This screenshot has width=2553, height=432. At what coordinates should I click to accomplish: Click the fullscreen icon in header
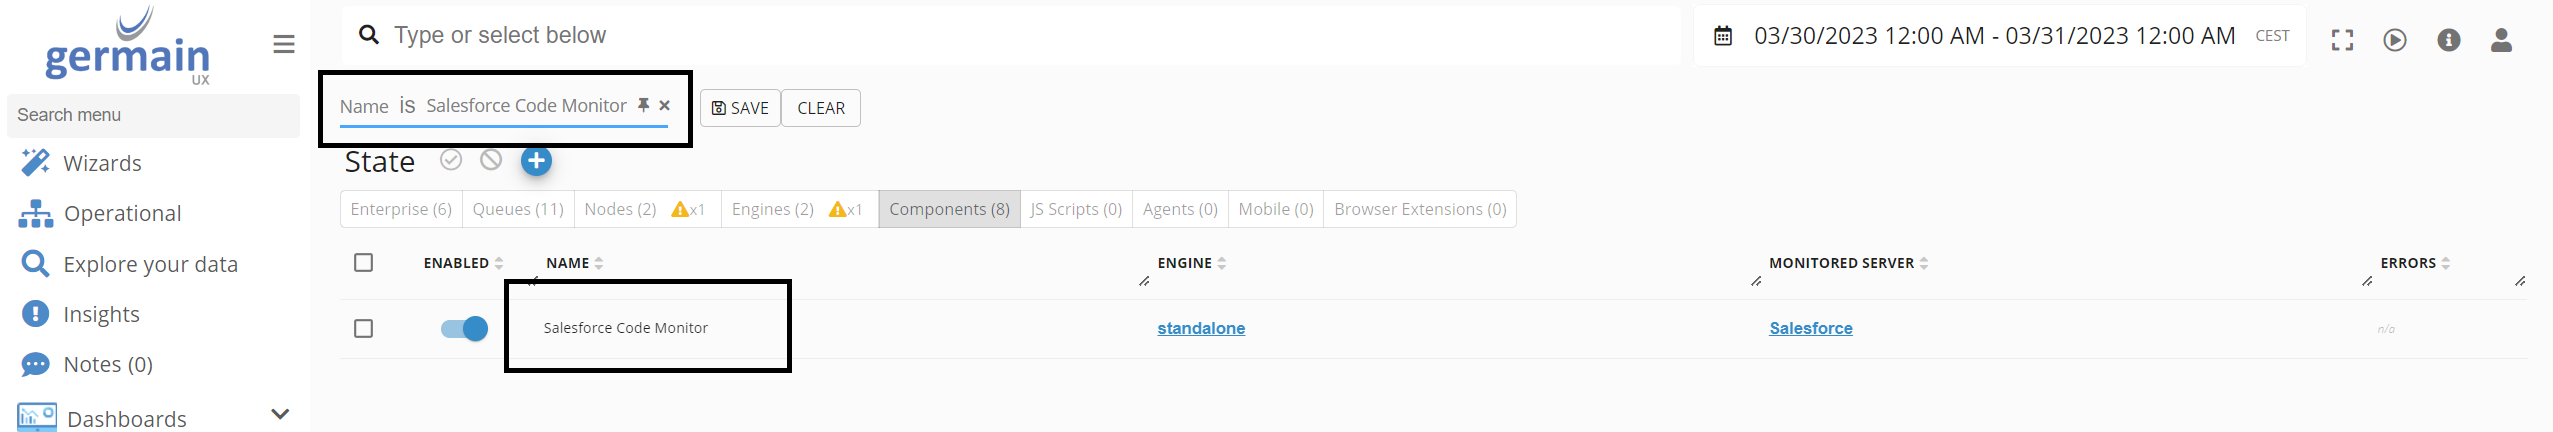click(2342, 40)
